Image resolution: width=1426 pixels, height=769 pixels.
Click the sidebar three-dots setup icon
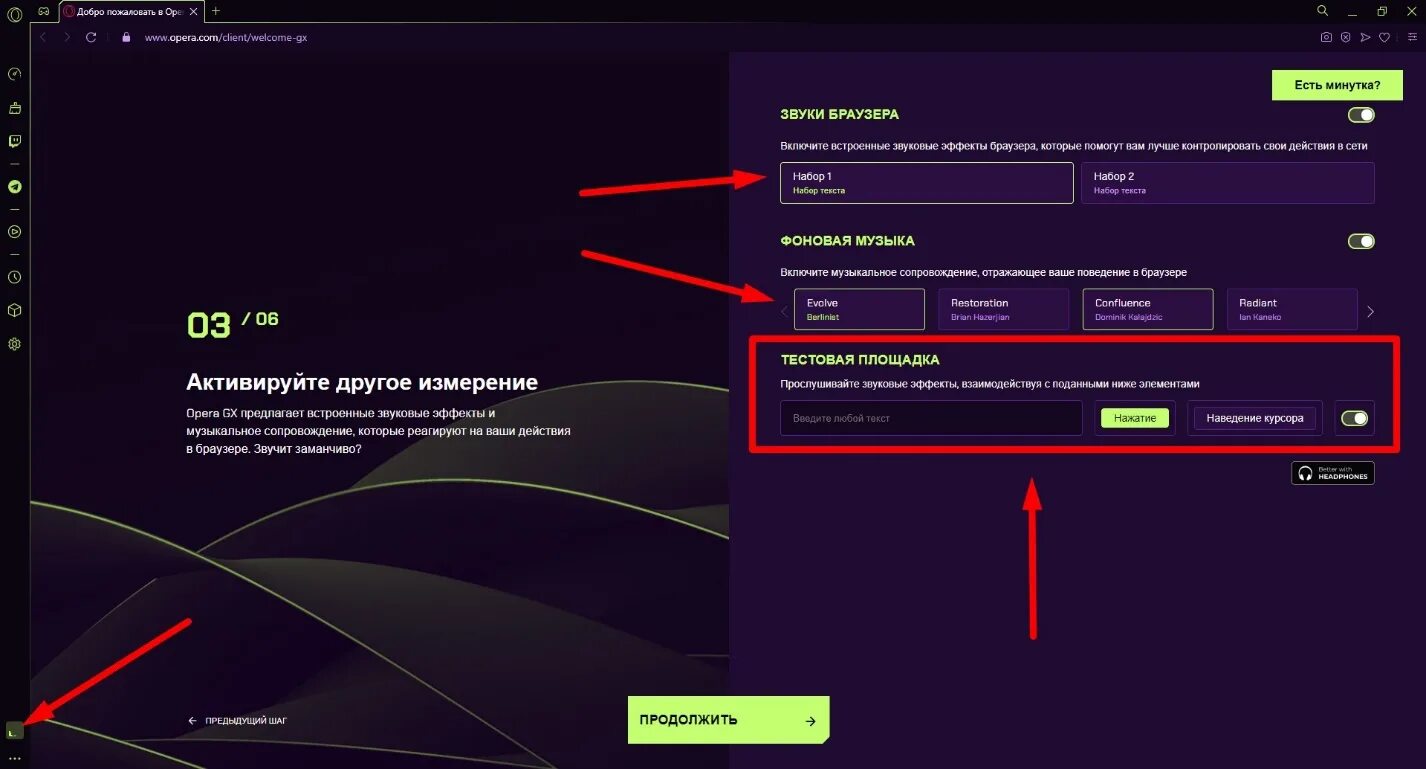click(x=14, y=759)
